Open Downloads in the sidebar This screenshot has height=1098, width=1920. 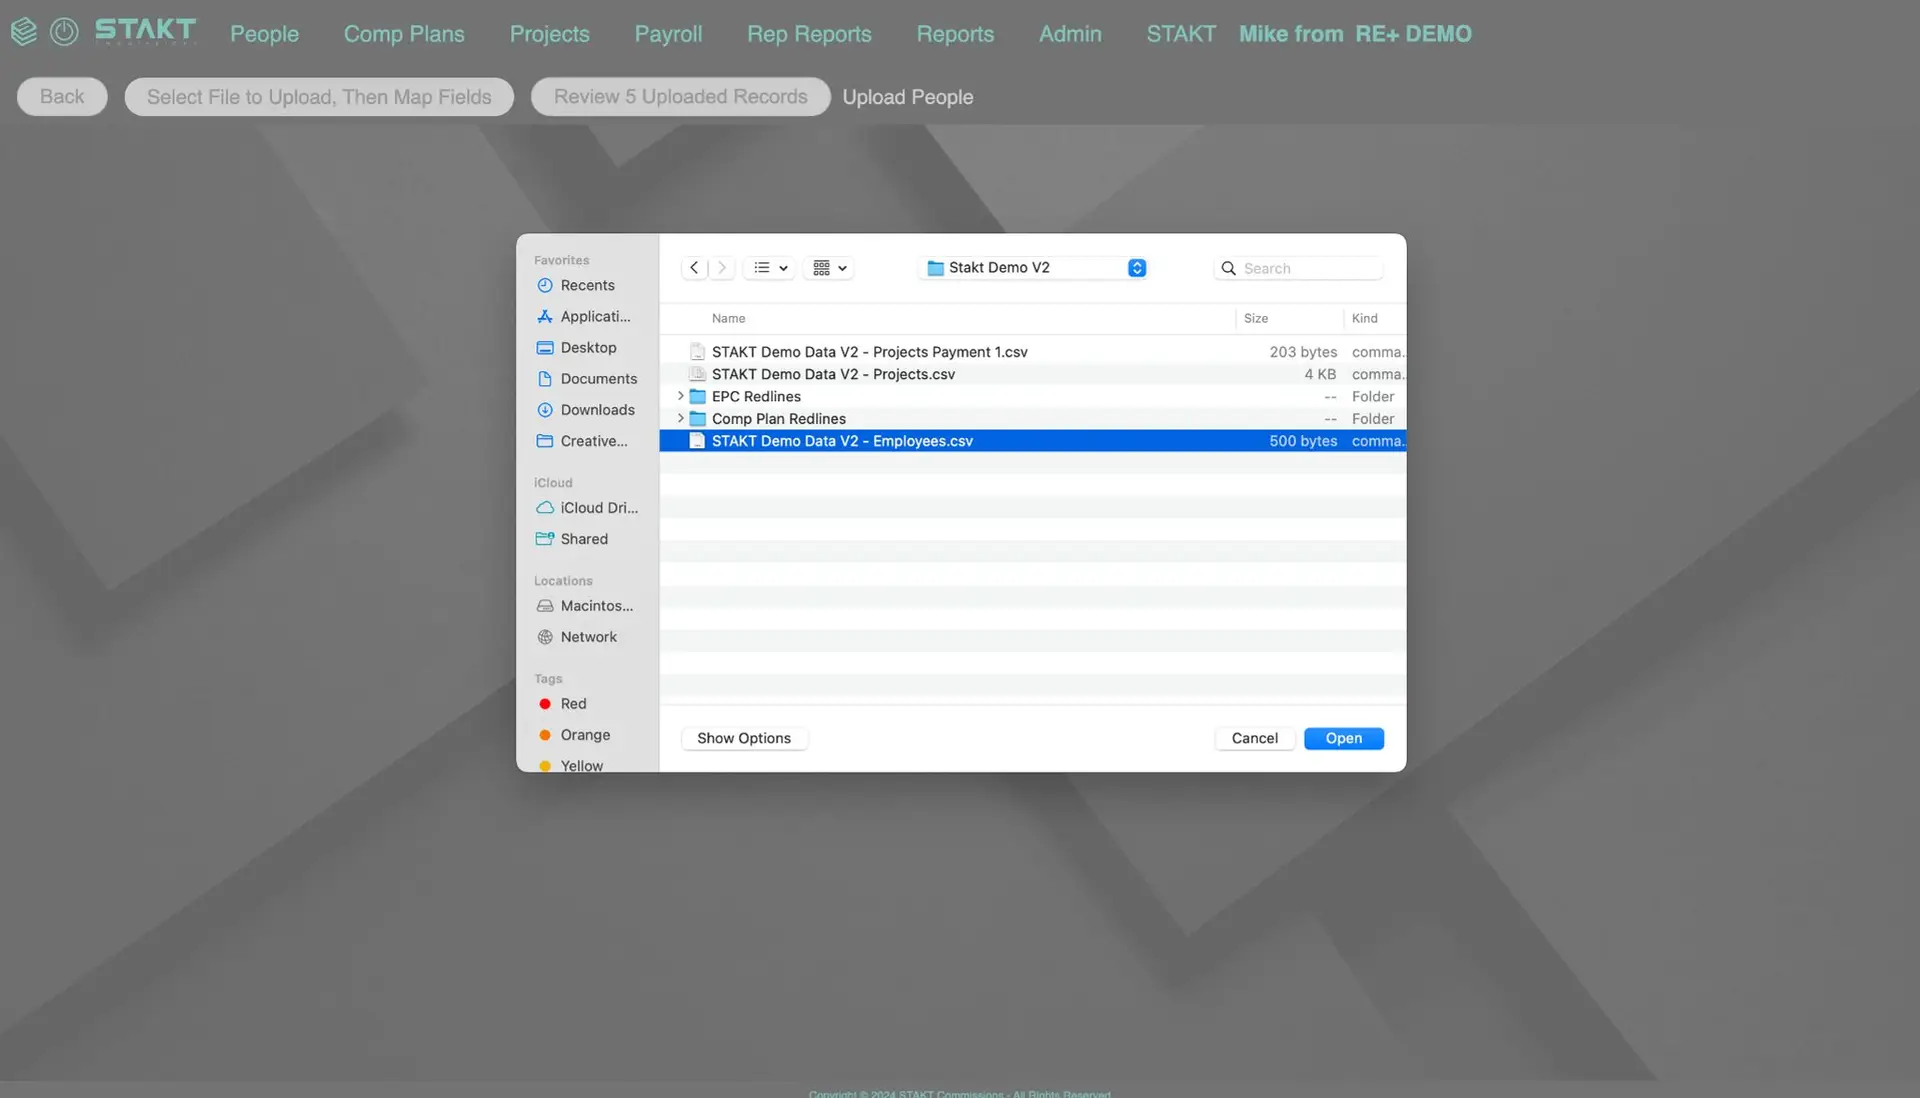point(587,409)
